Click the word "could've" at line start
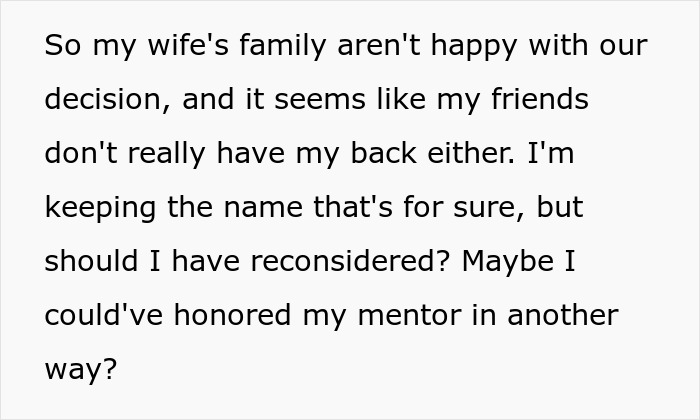 [x=104, y=315]
